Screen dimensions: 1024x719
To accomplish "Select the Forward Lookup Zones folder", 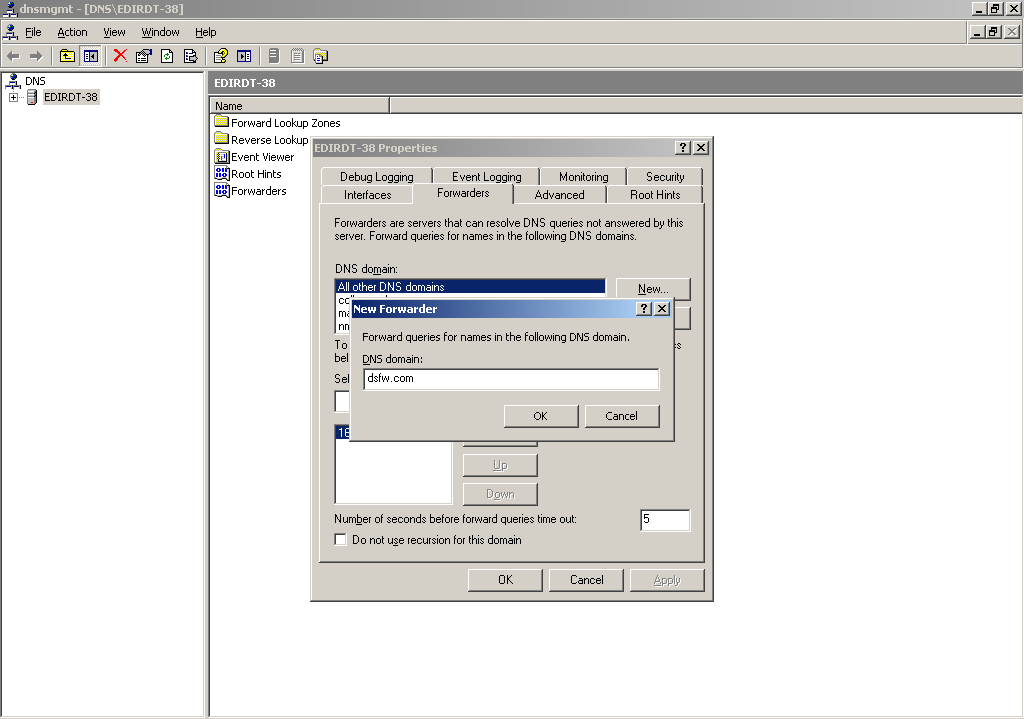I will (285, 123).
